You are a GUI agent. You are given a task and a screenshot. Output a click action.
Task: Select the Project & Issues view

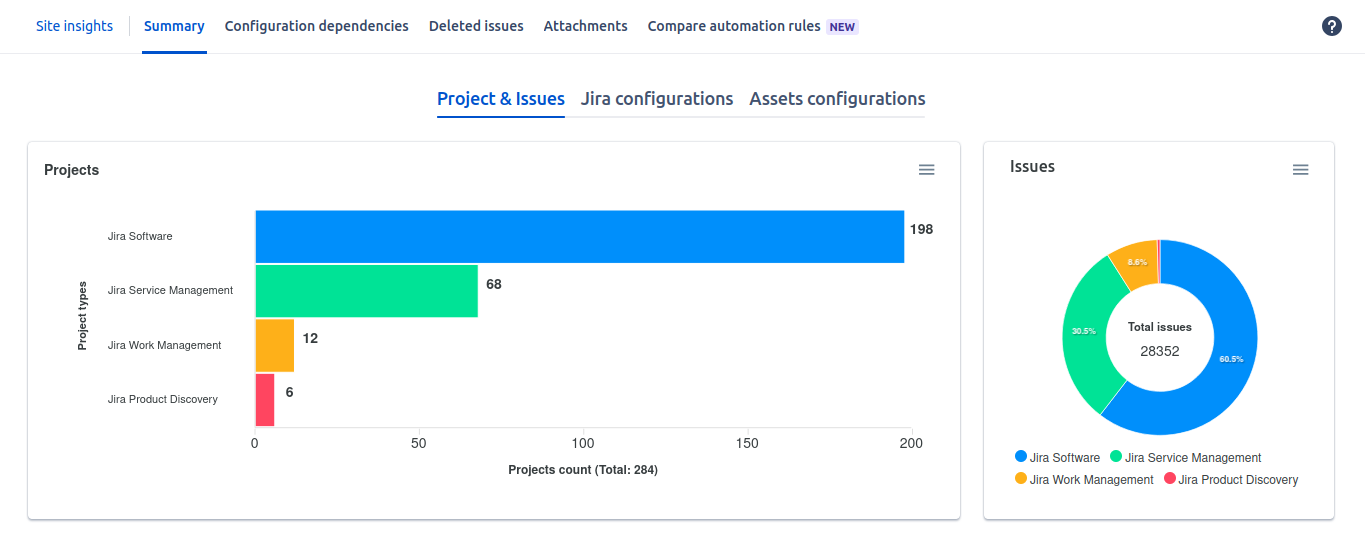coord(500,99)
